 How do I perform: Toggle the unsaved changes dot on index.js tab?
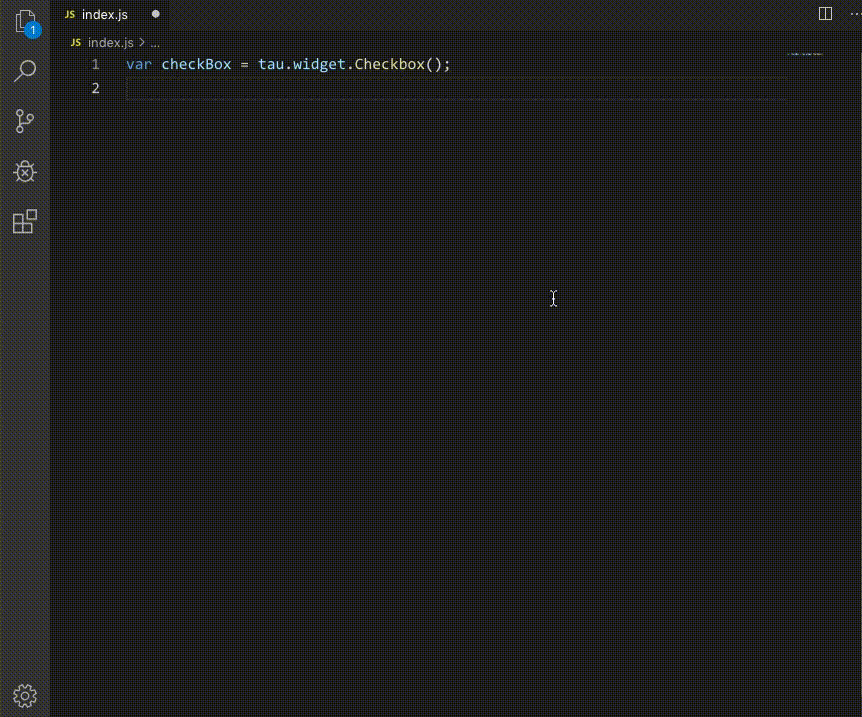(155, 14)
